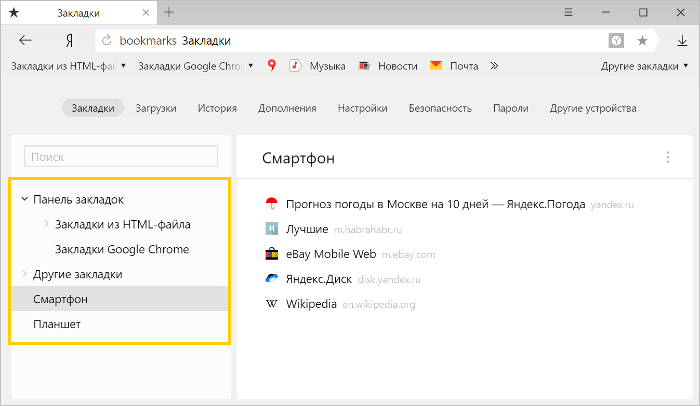
Task: Open the three-dot options for Смартфон folder
Action: (668, 157)
